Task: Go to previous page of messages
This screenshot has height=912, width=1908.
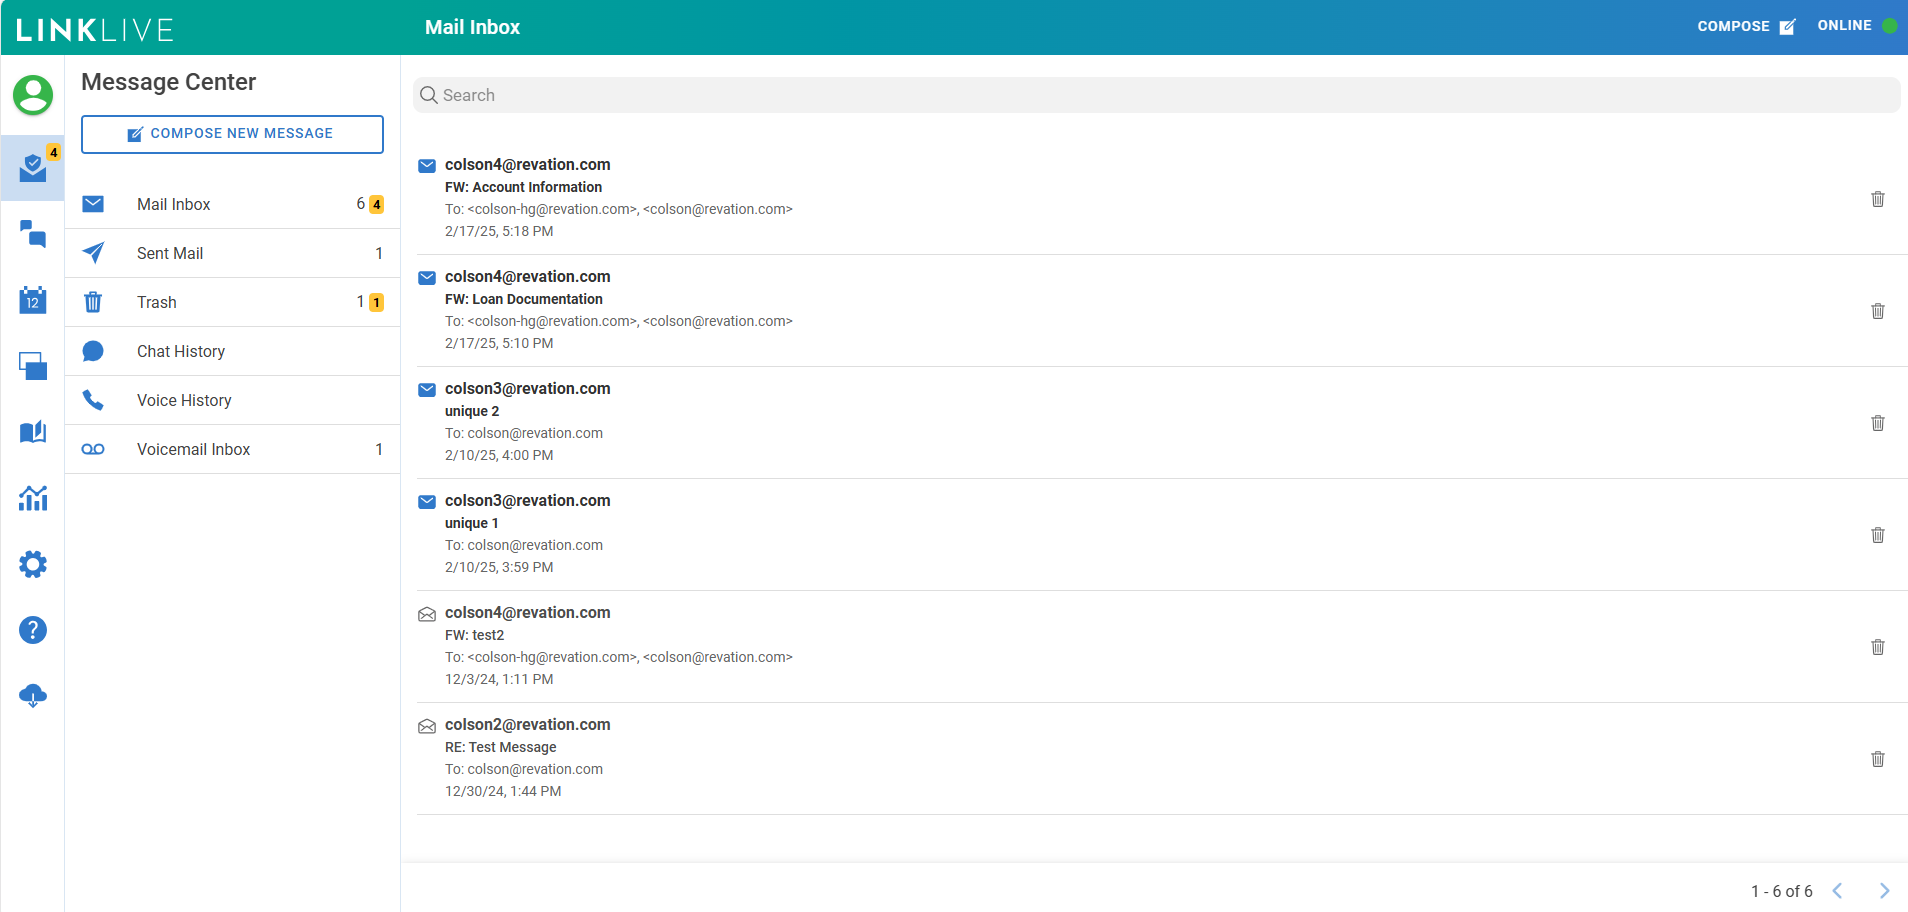Action: point(1837,891)
